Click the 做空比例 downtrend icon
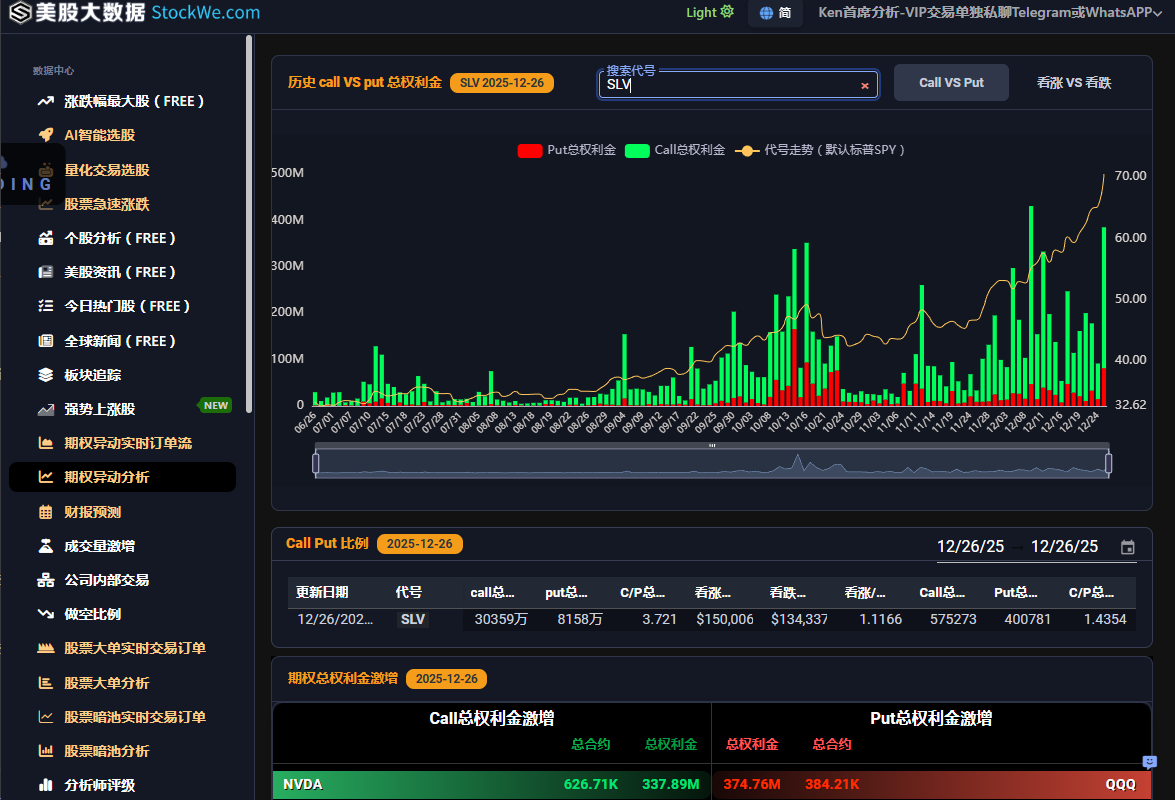This screenshot has width=1175, height=800. [46, 614]
